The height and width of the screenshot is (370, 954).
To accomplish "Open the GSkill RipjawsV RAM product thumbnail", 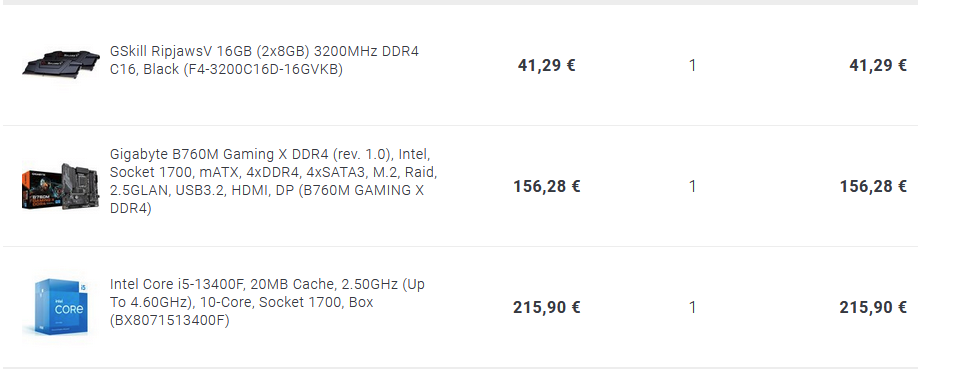I will pyautogui.click(x=61, y=63).
